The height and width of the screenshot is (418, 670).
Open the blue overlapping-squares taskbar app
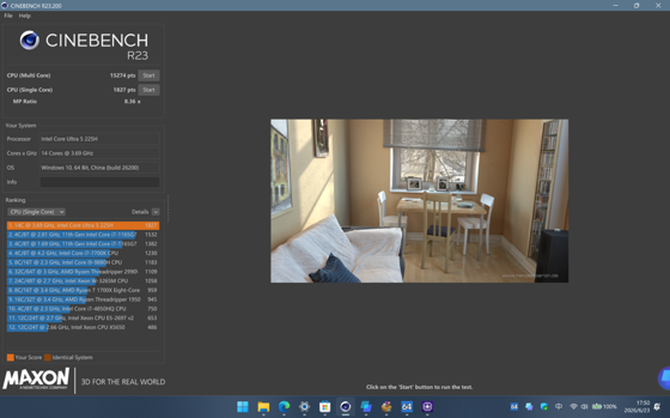click(x=366, y=406)
